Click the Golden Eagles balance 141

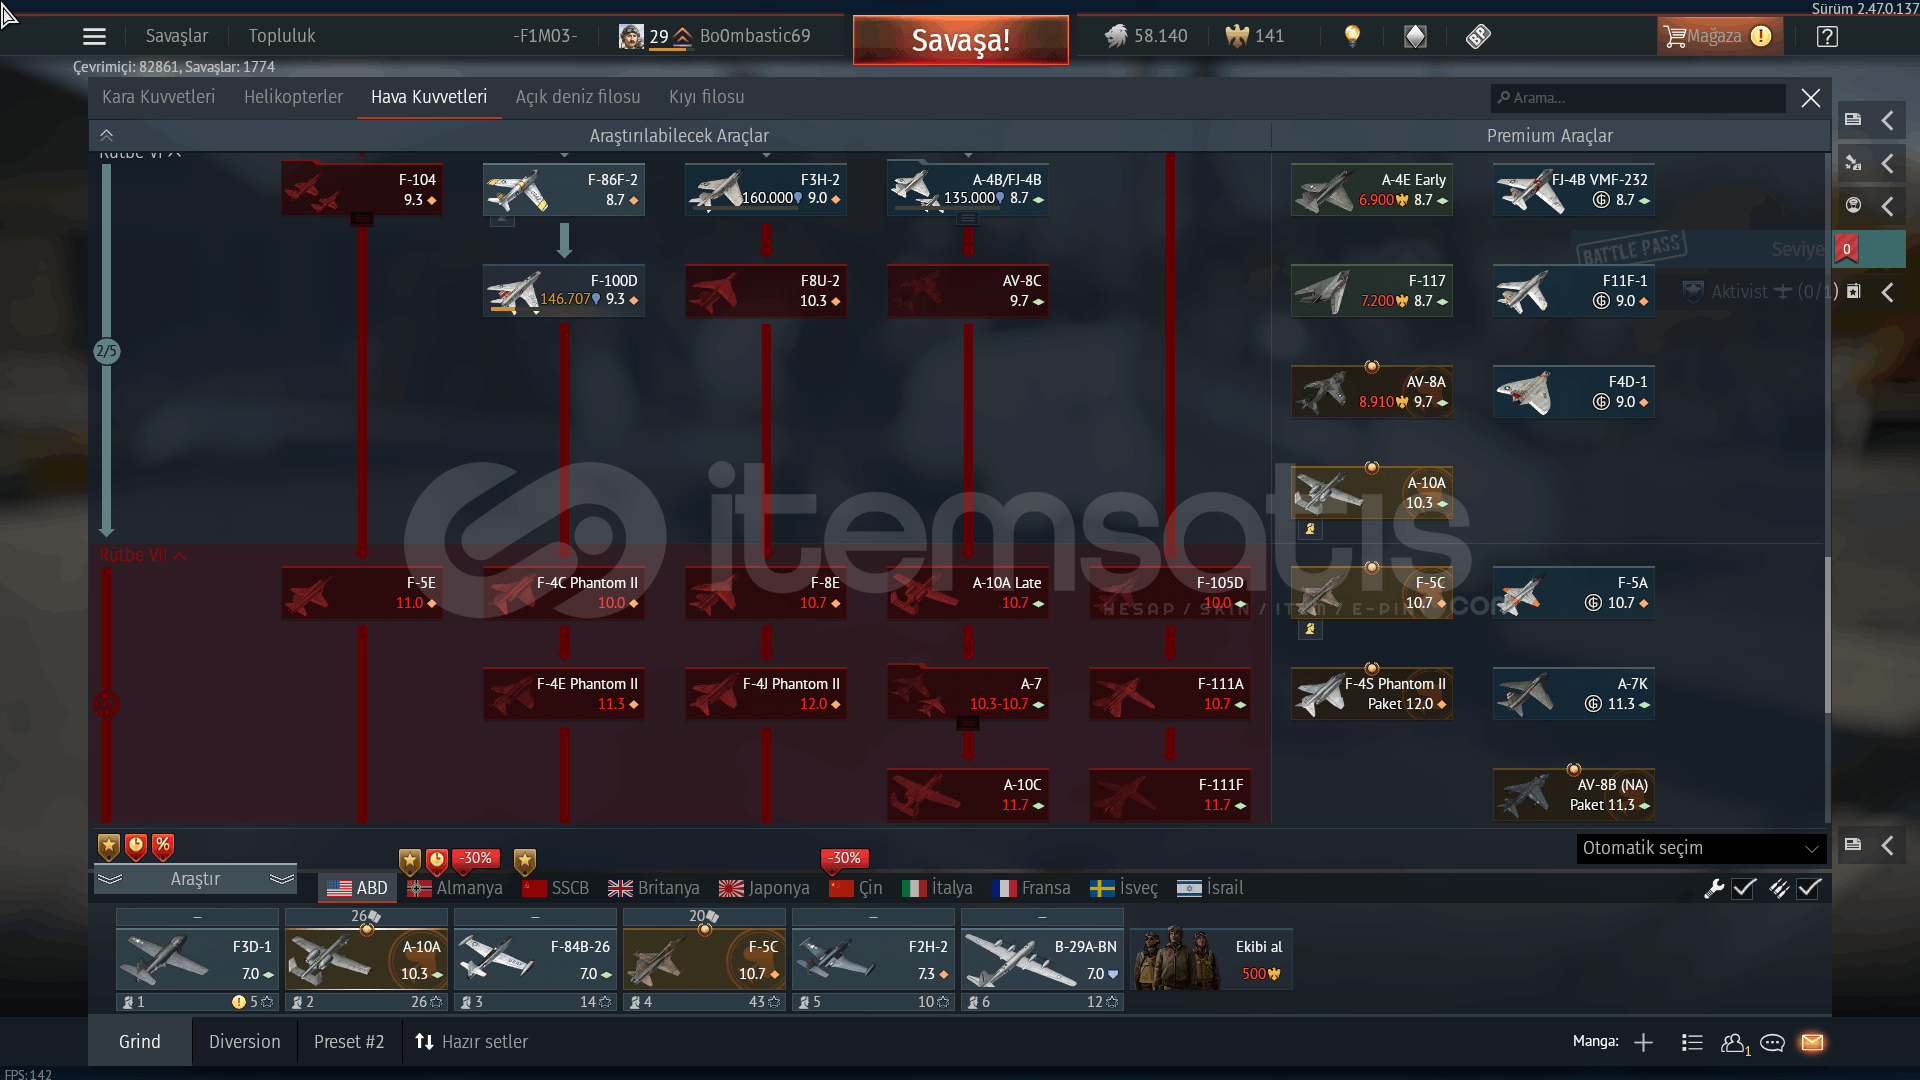[1255, 37]
